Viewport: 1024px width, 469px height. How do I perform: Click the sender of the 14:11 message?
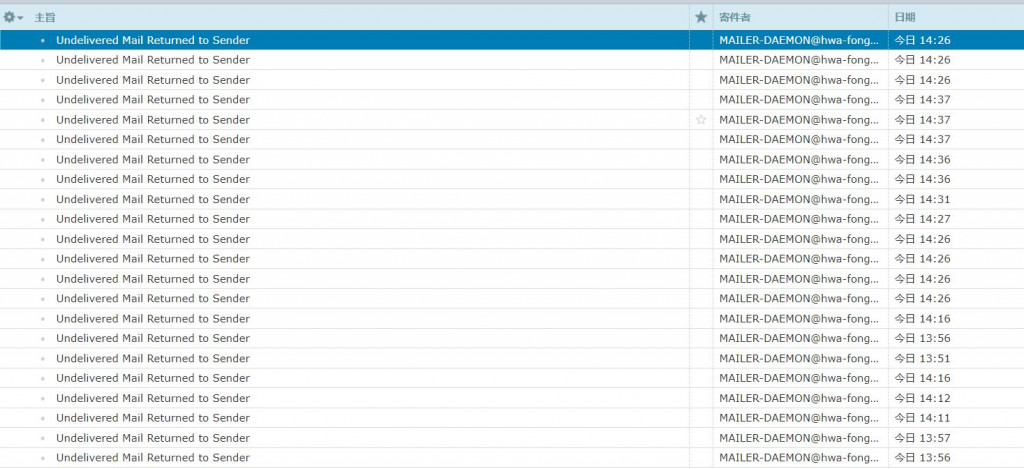(x=799, y=417)
